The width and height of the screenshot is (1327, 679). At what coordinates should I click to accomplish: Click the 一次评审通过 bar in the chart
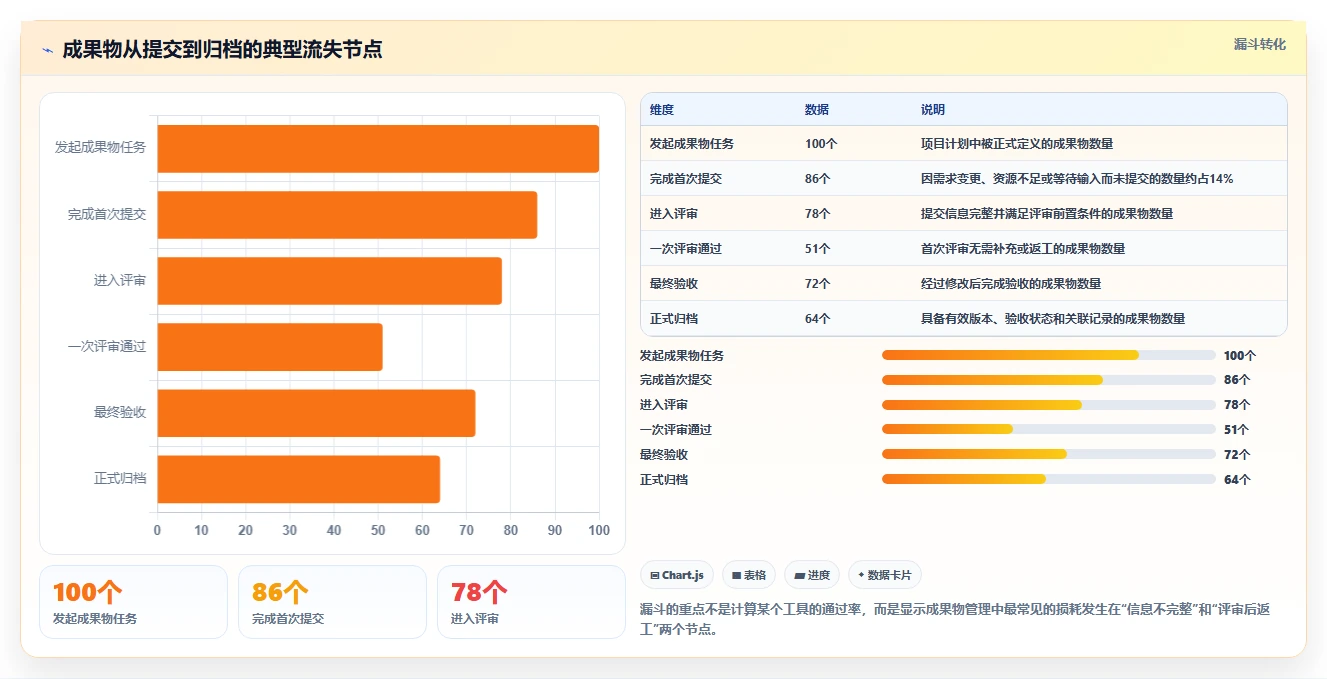270,347
